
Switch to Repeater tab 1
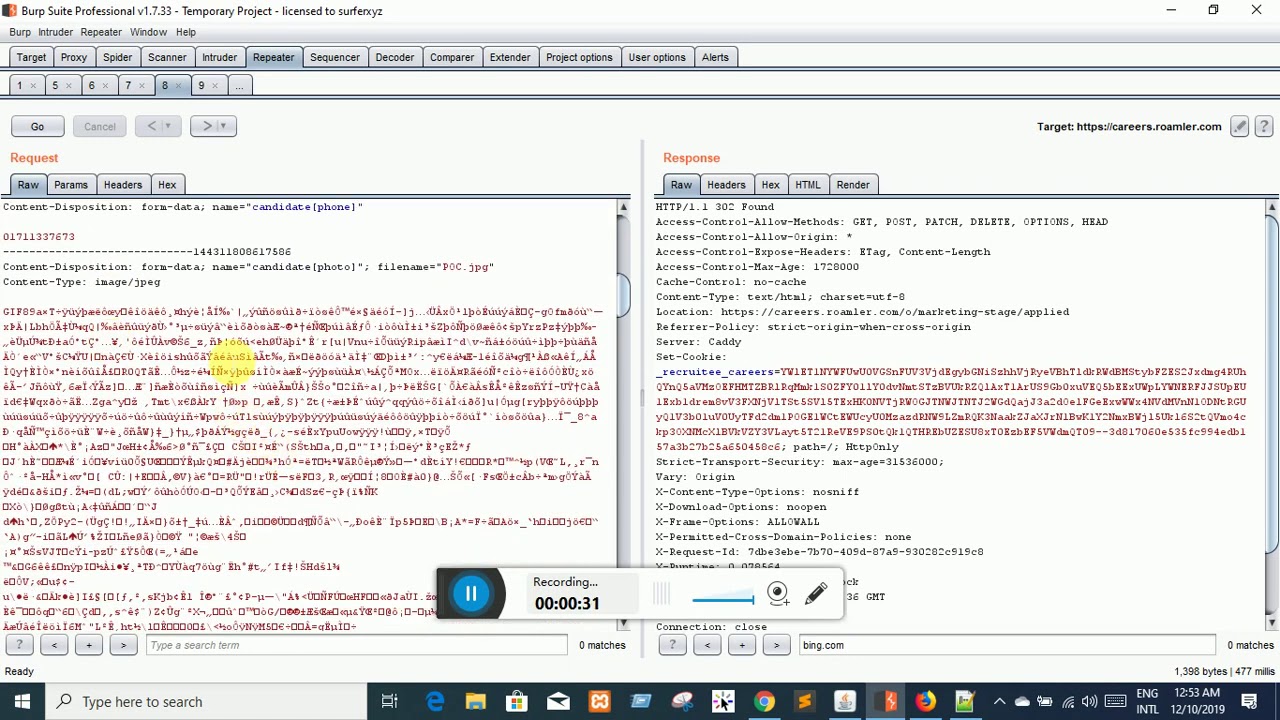click(x=19, y=86)
